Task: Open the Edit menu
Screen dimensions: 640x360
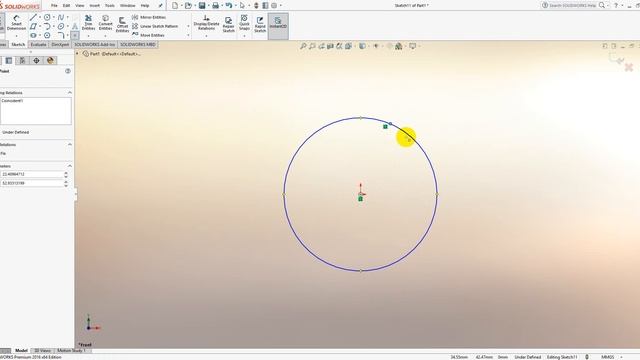Action: pos(67,6)
